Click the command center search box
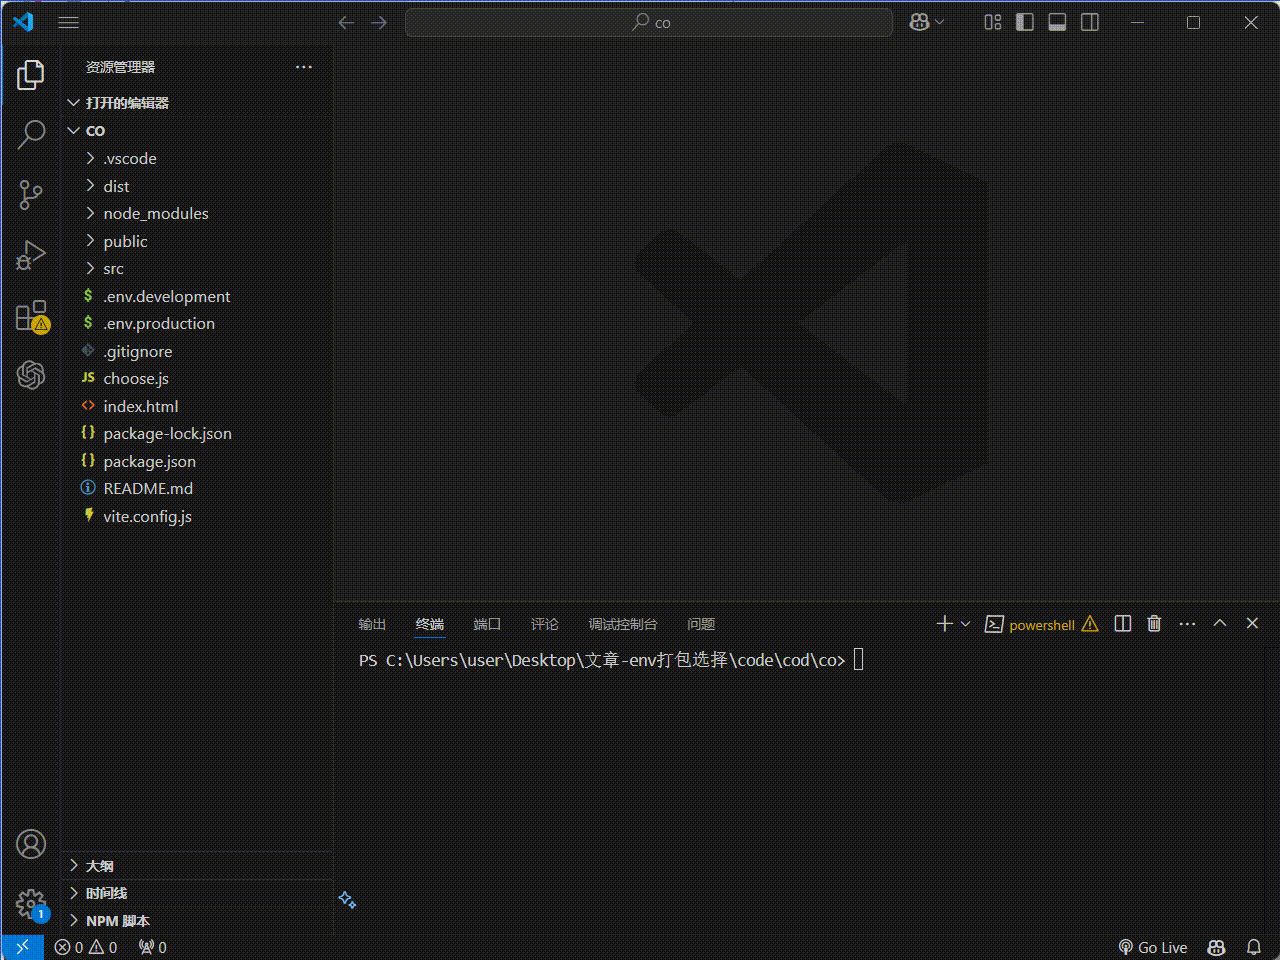1280x960 pixels. [649, 22]
